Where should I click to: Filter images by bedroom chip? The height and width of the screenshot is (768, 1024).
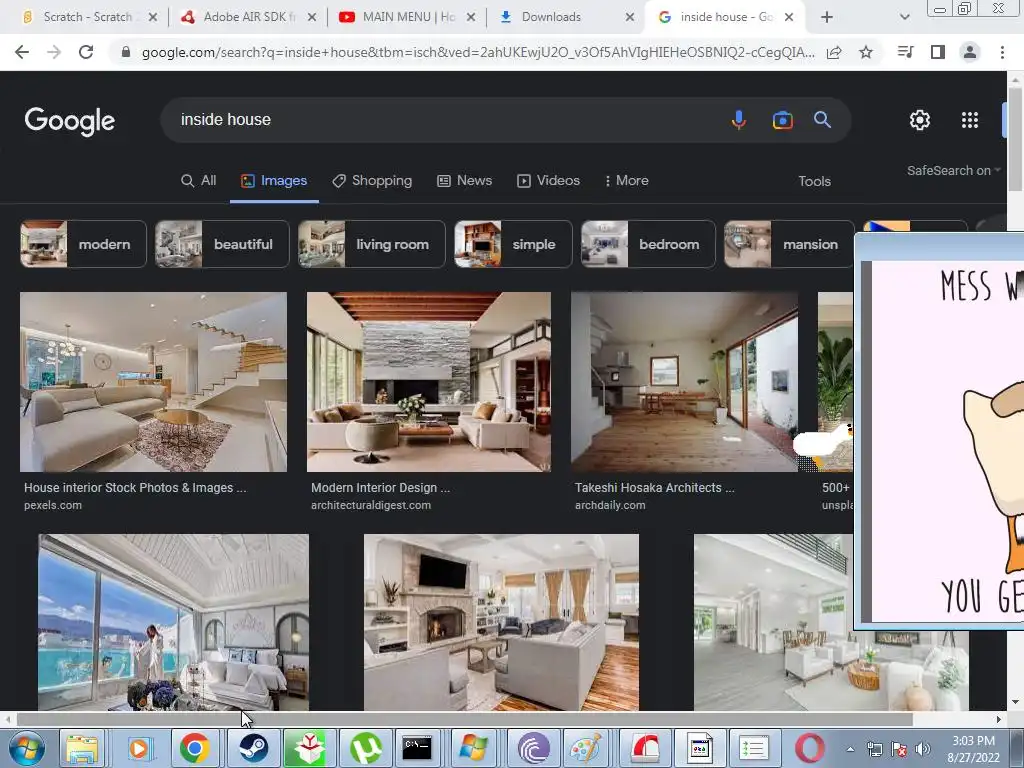[x=648, y=244]
